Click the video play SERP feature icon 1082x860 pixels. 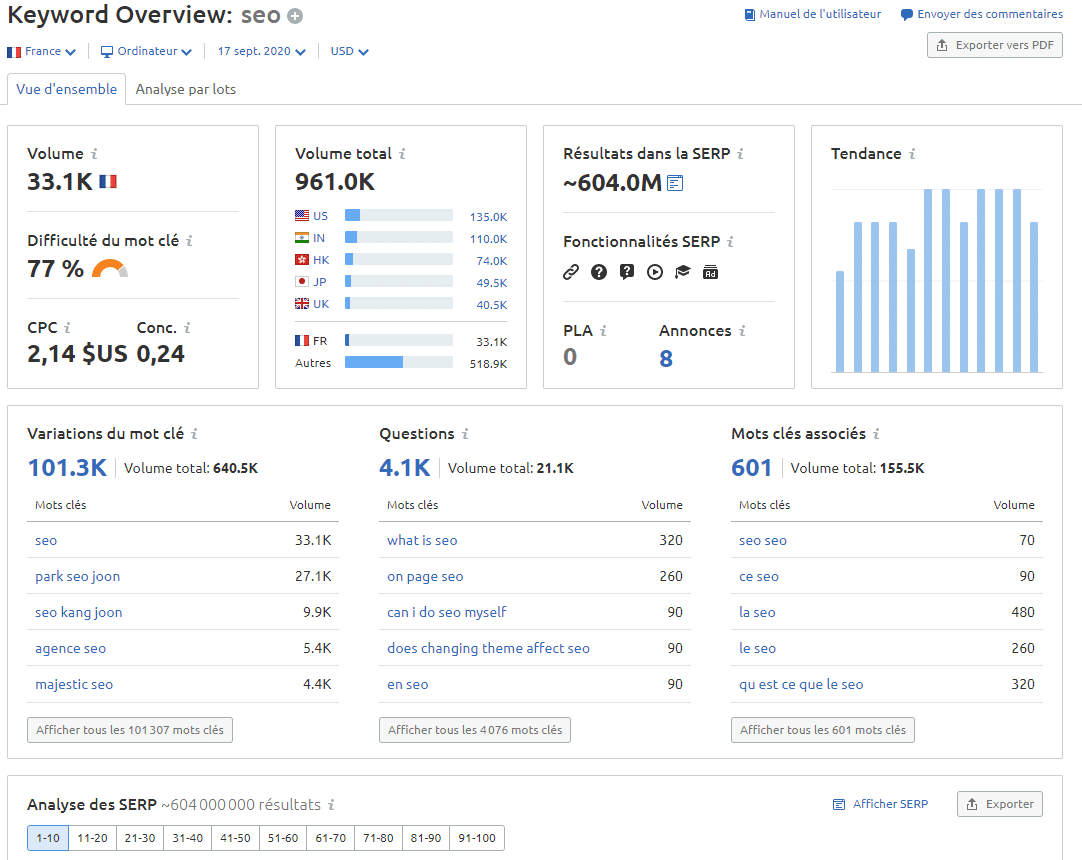coord(655,272)
